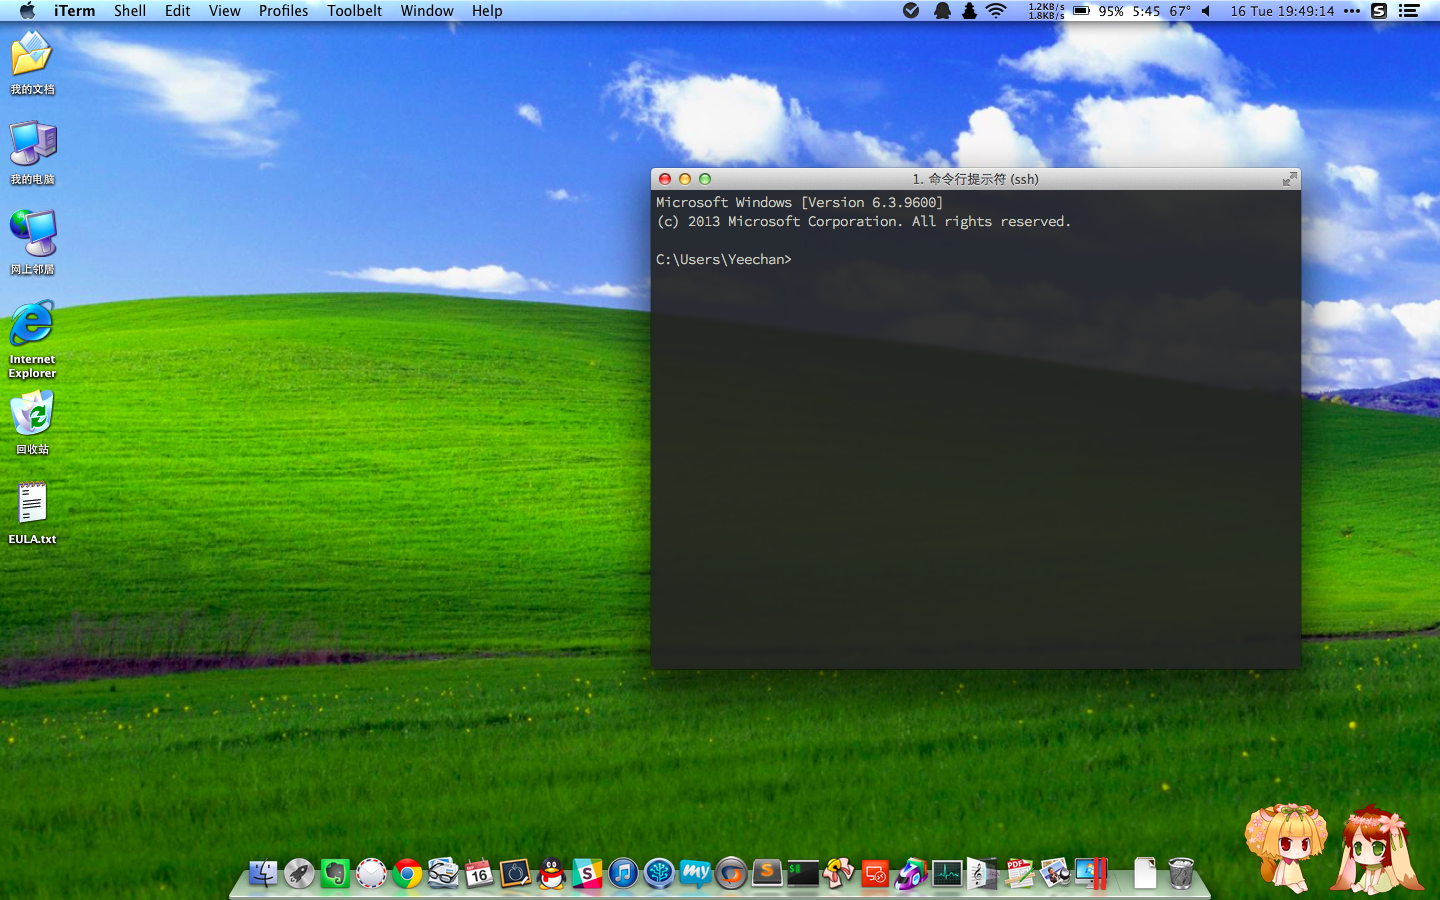This screenshot has height=900, width=1440.
Task: Toggle fullscreen on the iTerm window
Action: [x=1289, y=179]
